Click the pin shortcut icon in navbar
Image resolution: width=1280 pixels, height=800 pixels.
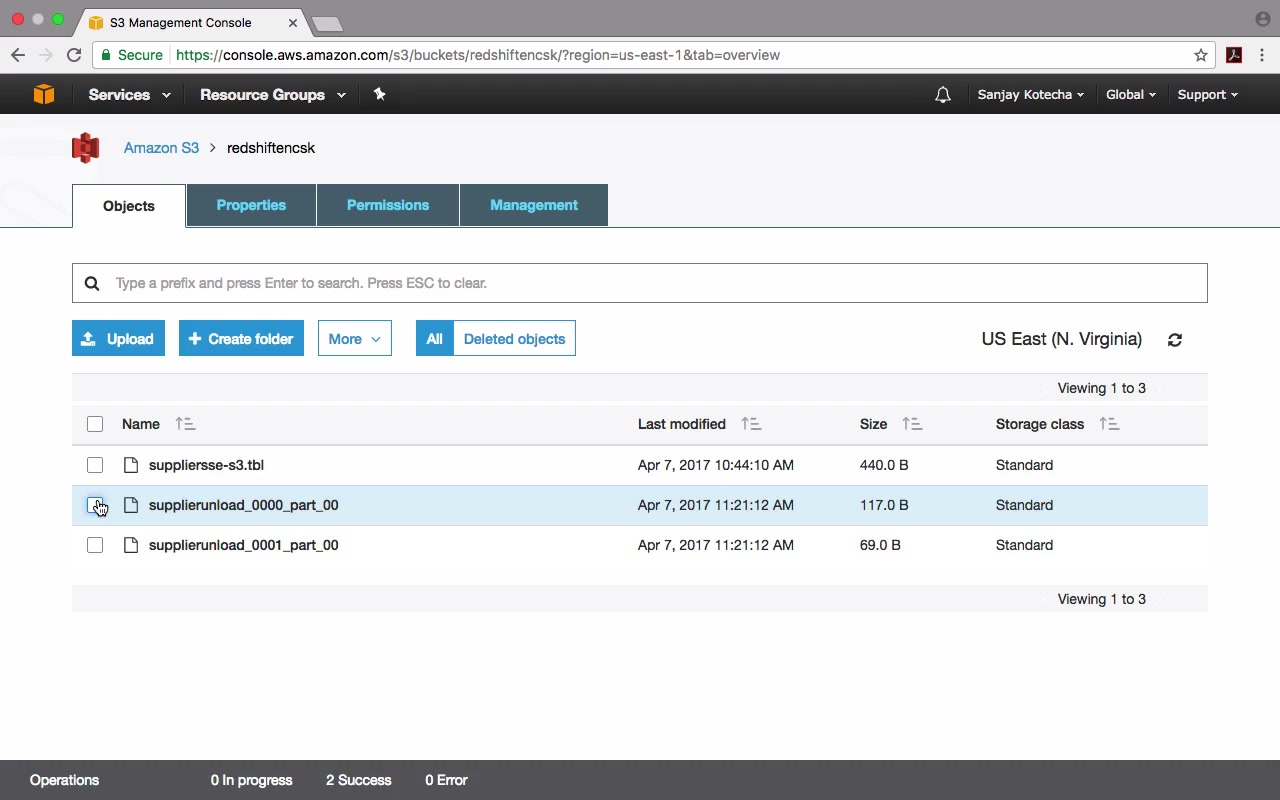(x=379, y=94)
